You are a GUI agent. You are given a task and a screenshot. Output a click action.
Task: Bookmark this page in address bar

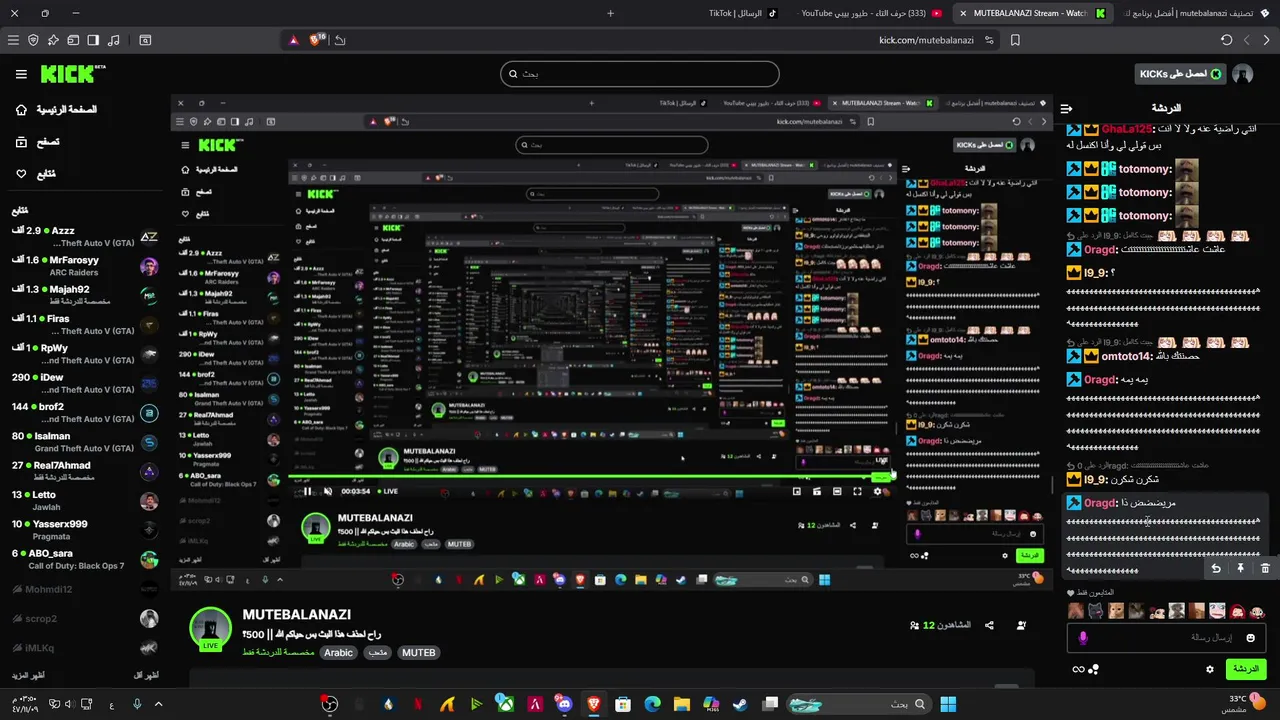coord(1015,40)
